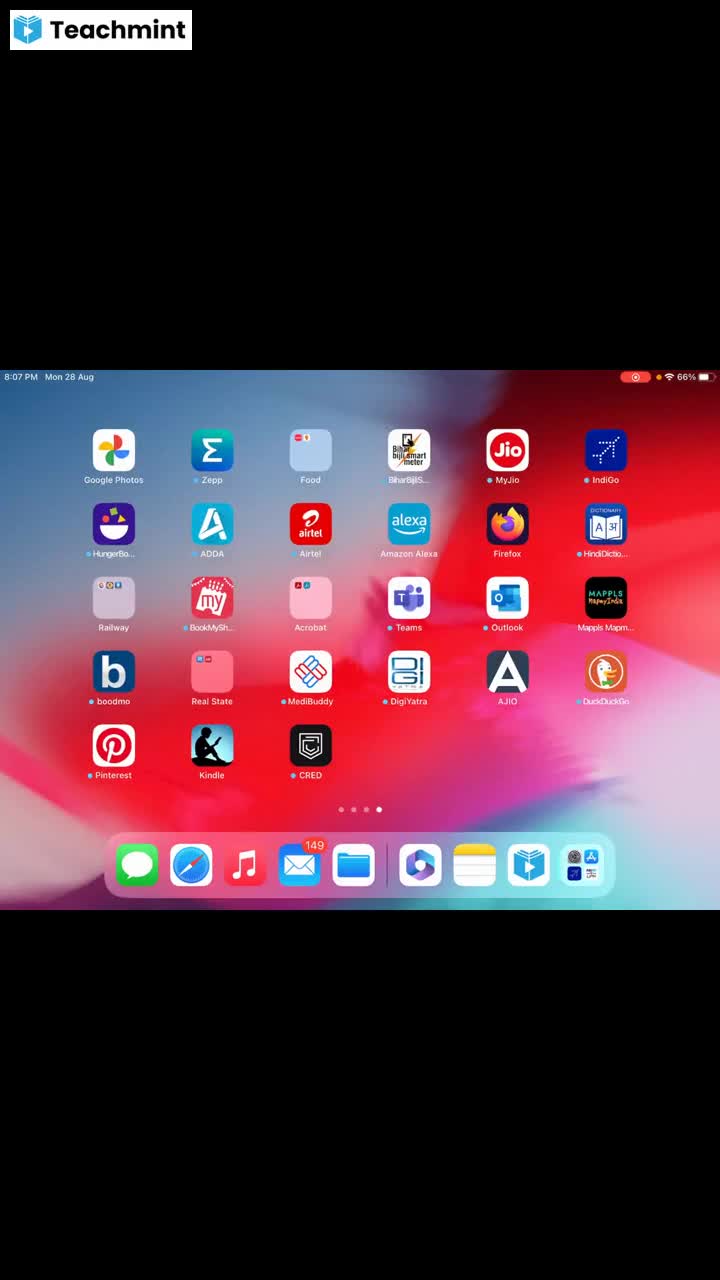Open the IndiGo airline app
Image resolution: width=720 pixels, height=1280 pixels.
coord(606,450)
